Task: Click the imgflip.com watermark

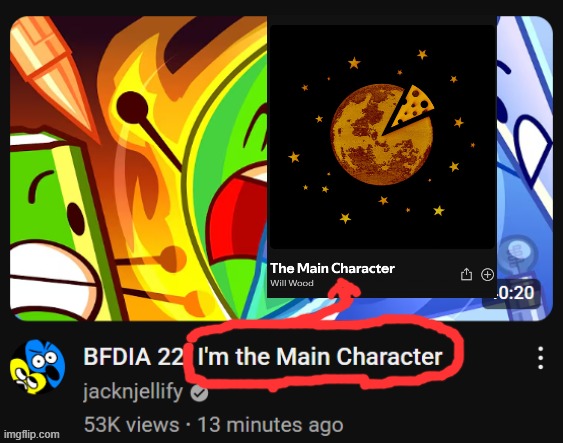Action: click(x=32, y=434)
